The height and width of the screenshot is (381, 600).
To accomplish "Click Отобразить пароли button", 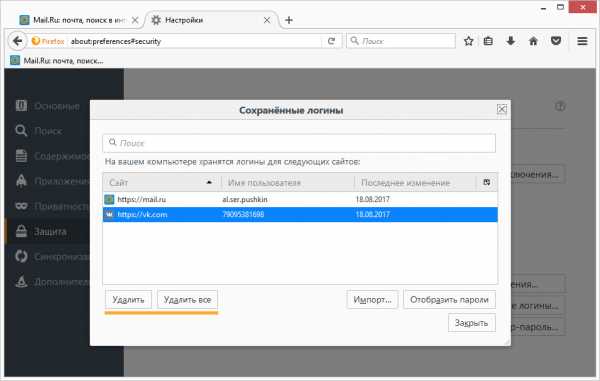I will pyautogui.click(x=449, y=300).
